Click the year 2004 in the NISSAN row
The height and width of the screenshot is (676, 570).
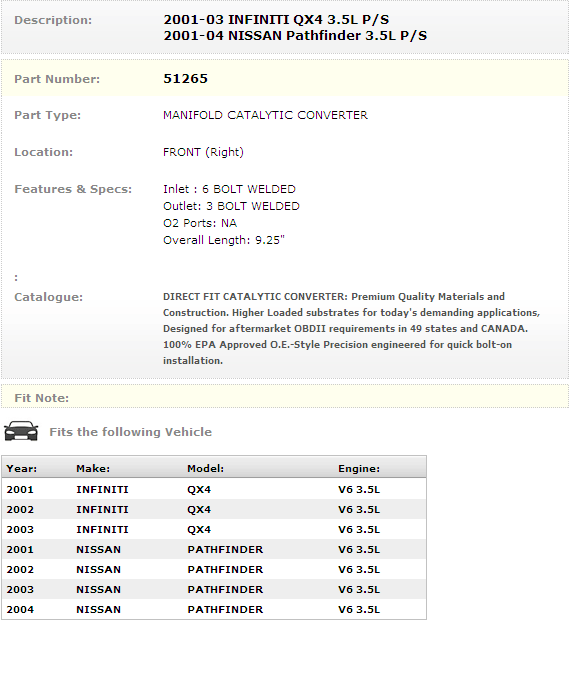[x=20, y=610]
